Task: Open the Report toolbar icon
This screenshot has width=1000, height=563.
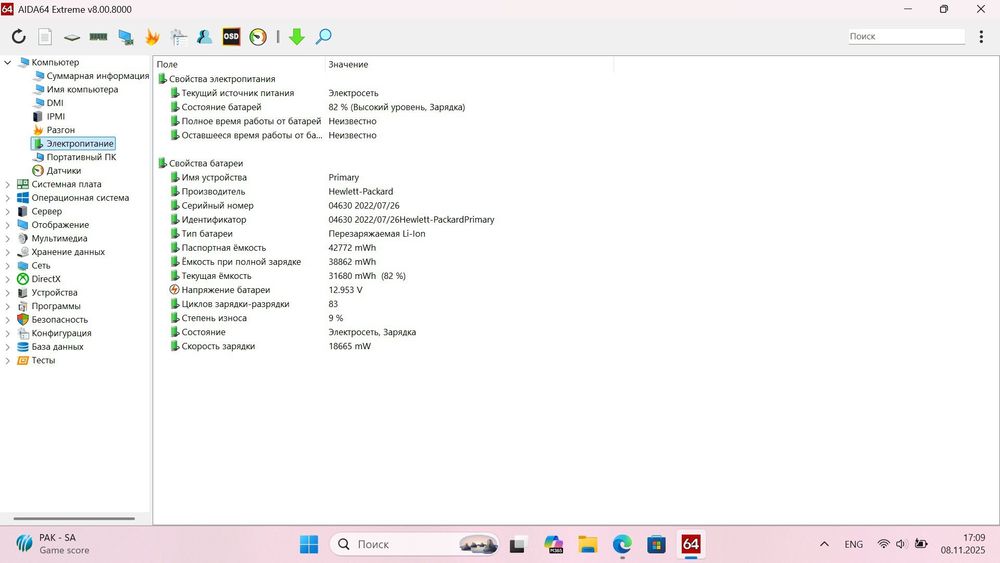Action: tap(45, 37)
